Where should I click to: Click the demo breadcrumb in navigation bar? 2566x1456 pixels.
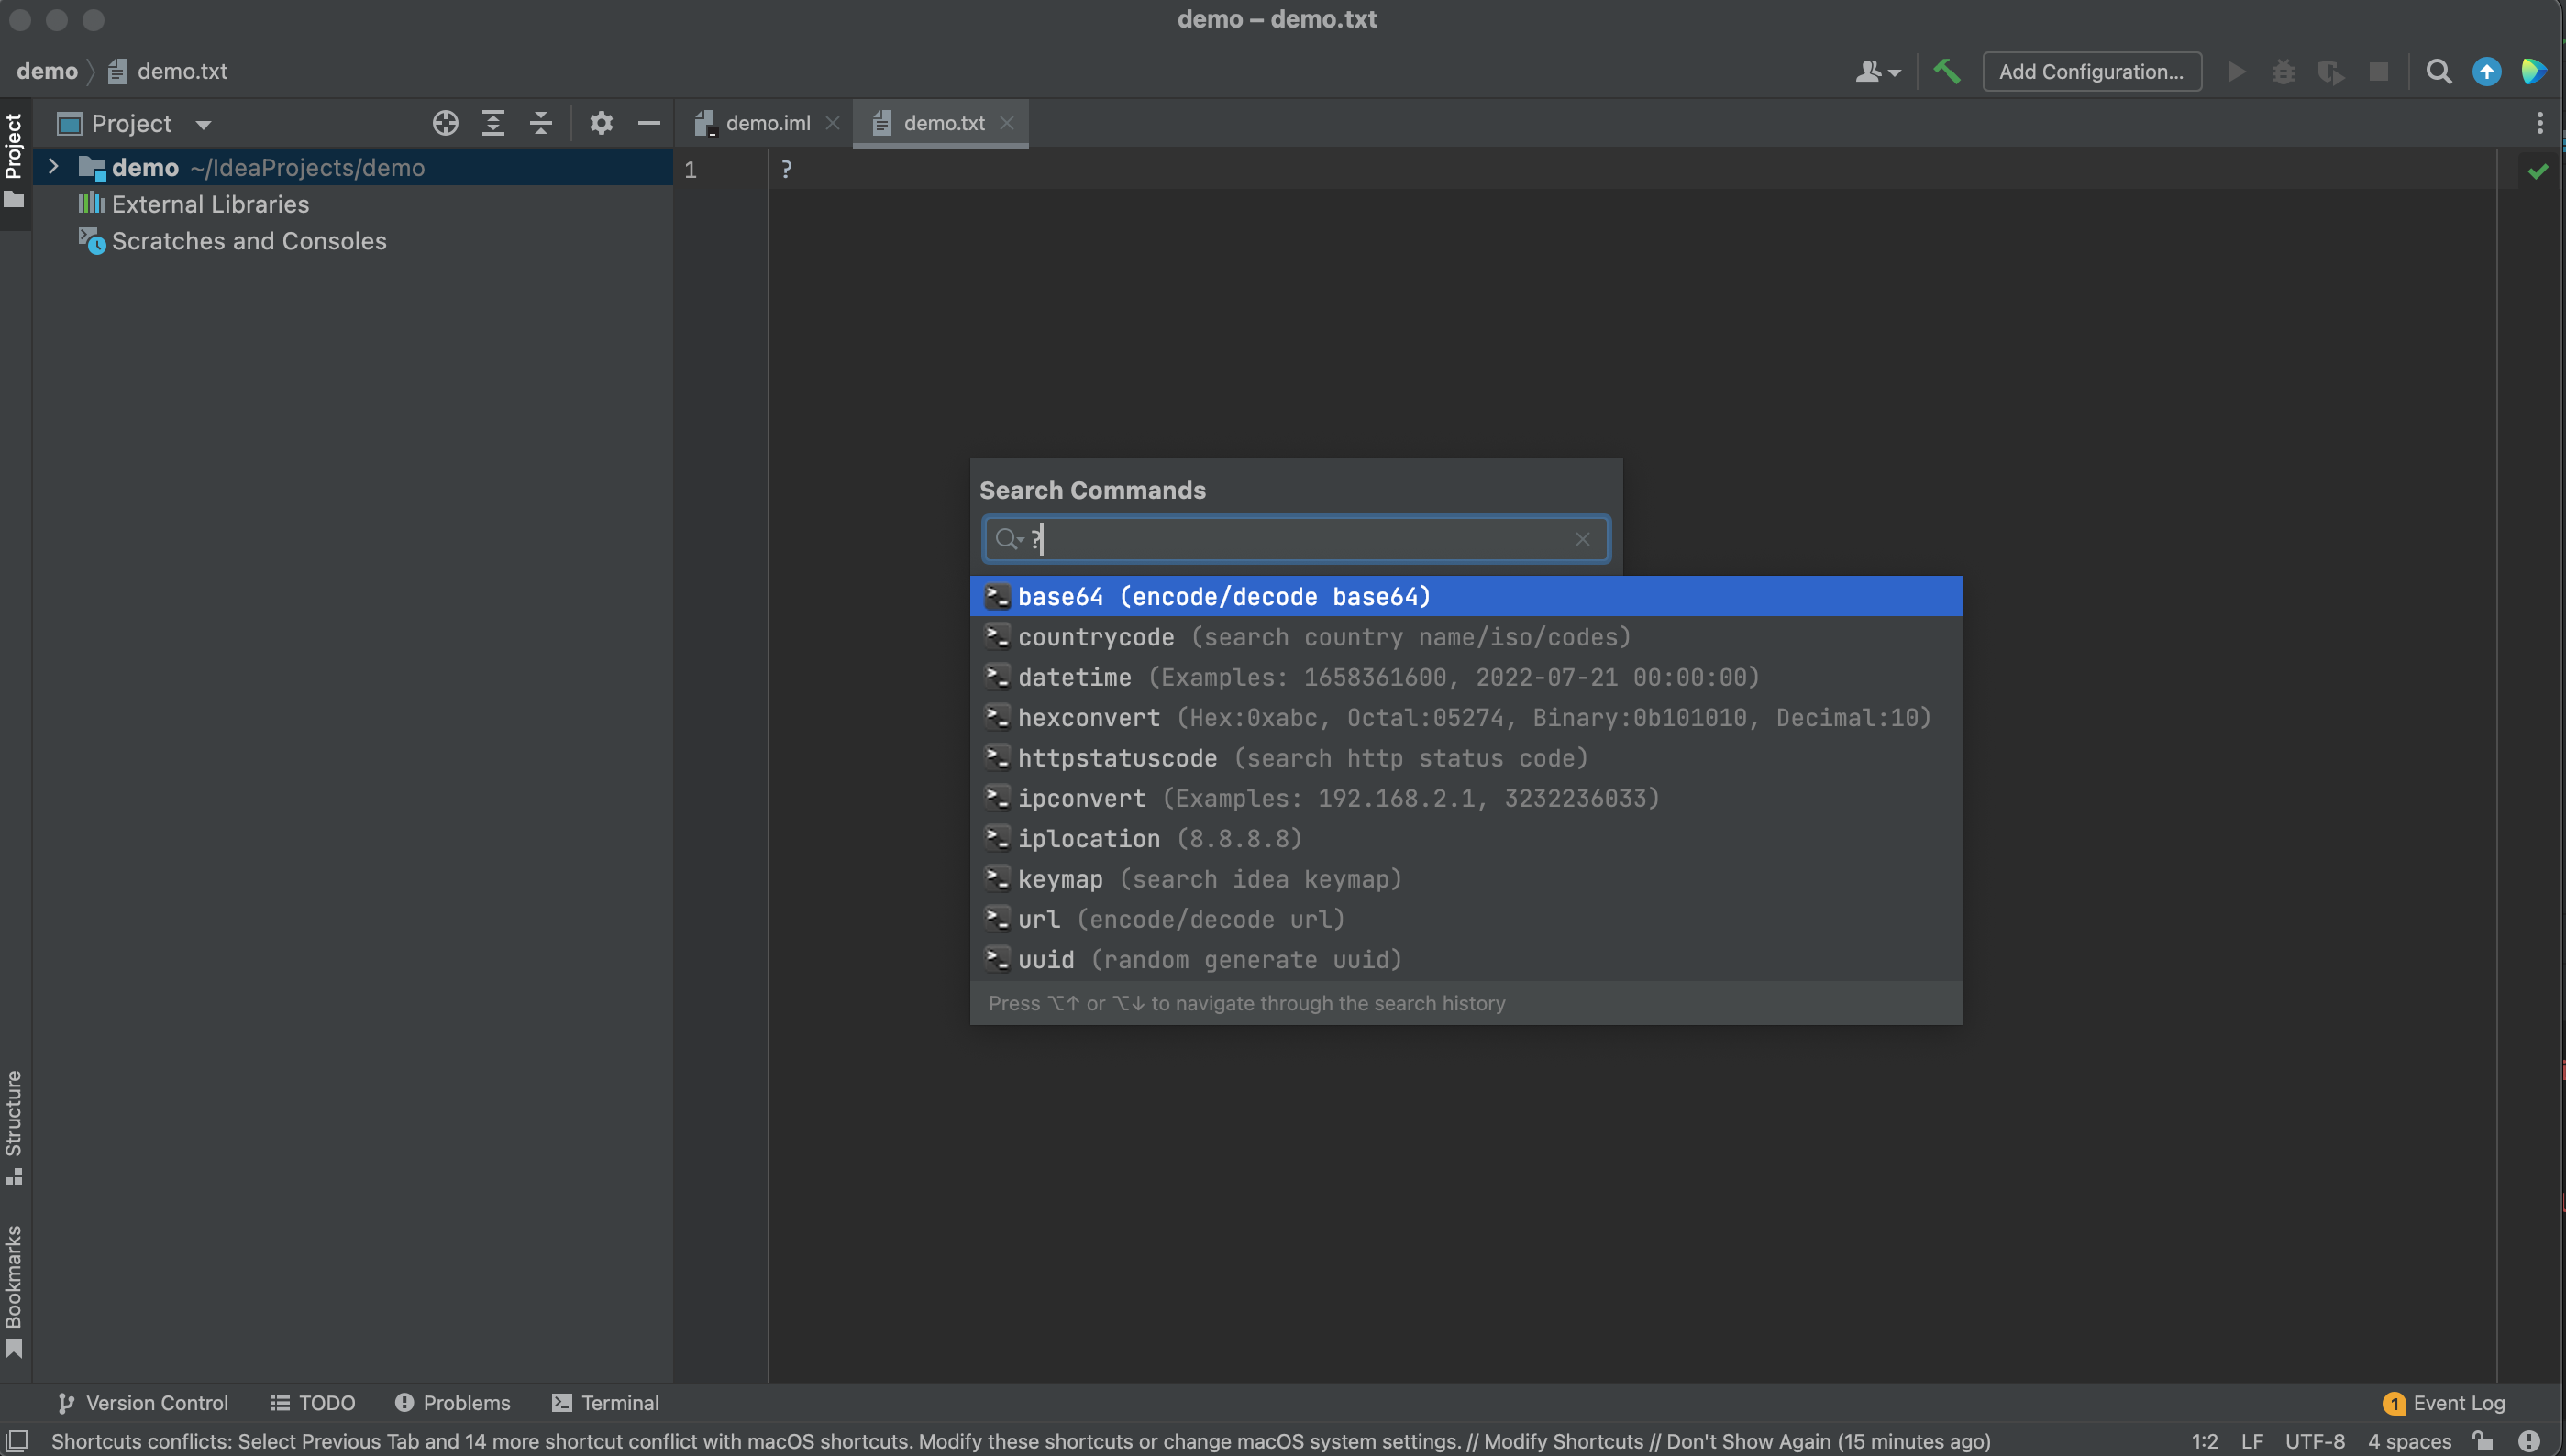click(x=47, y=71)
